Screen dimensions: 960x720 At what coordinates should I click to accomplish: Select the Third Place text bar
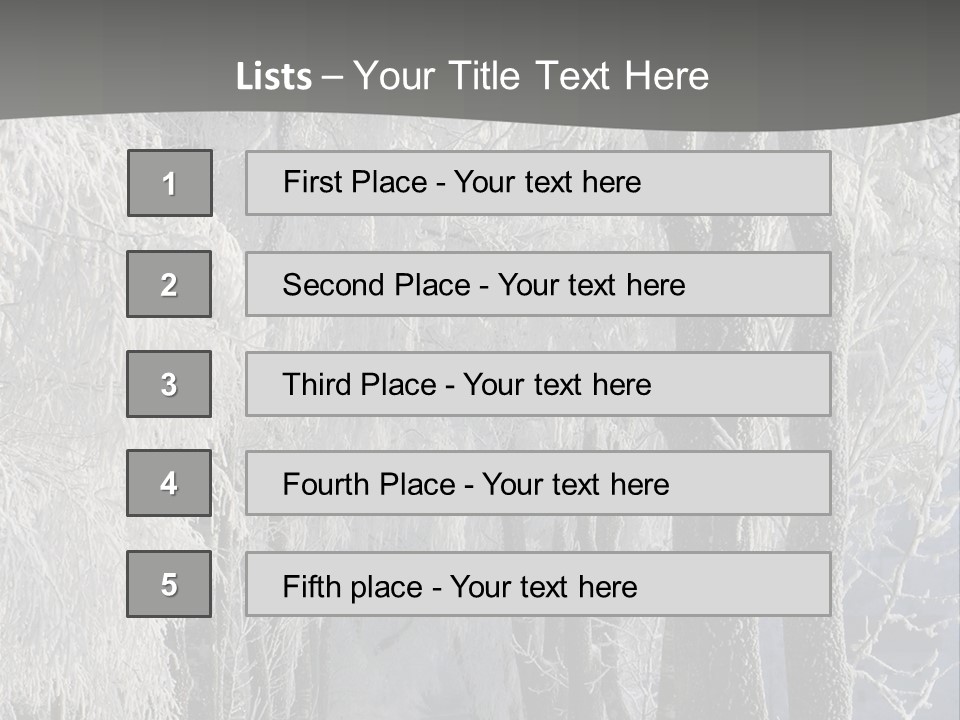coord(538,384)
